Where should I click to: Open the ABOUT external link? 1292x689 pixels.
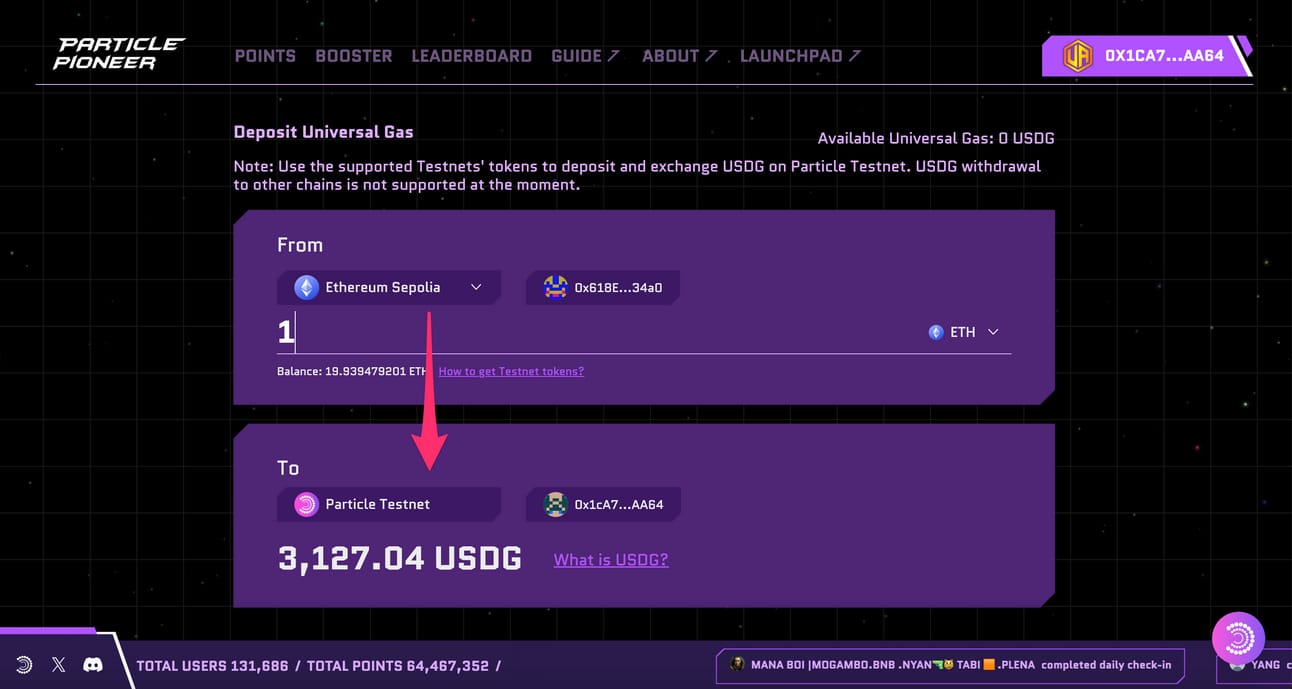tap(680, 56)
